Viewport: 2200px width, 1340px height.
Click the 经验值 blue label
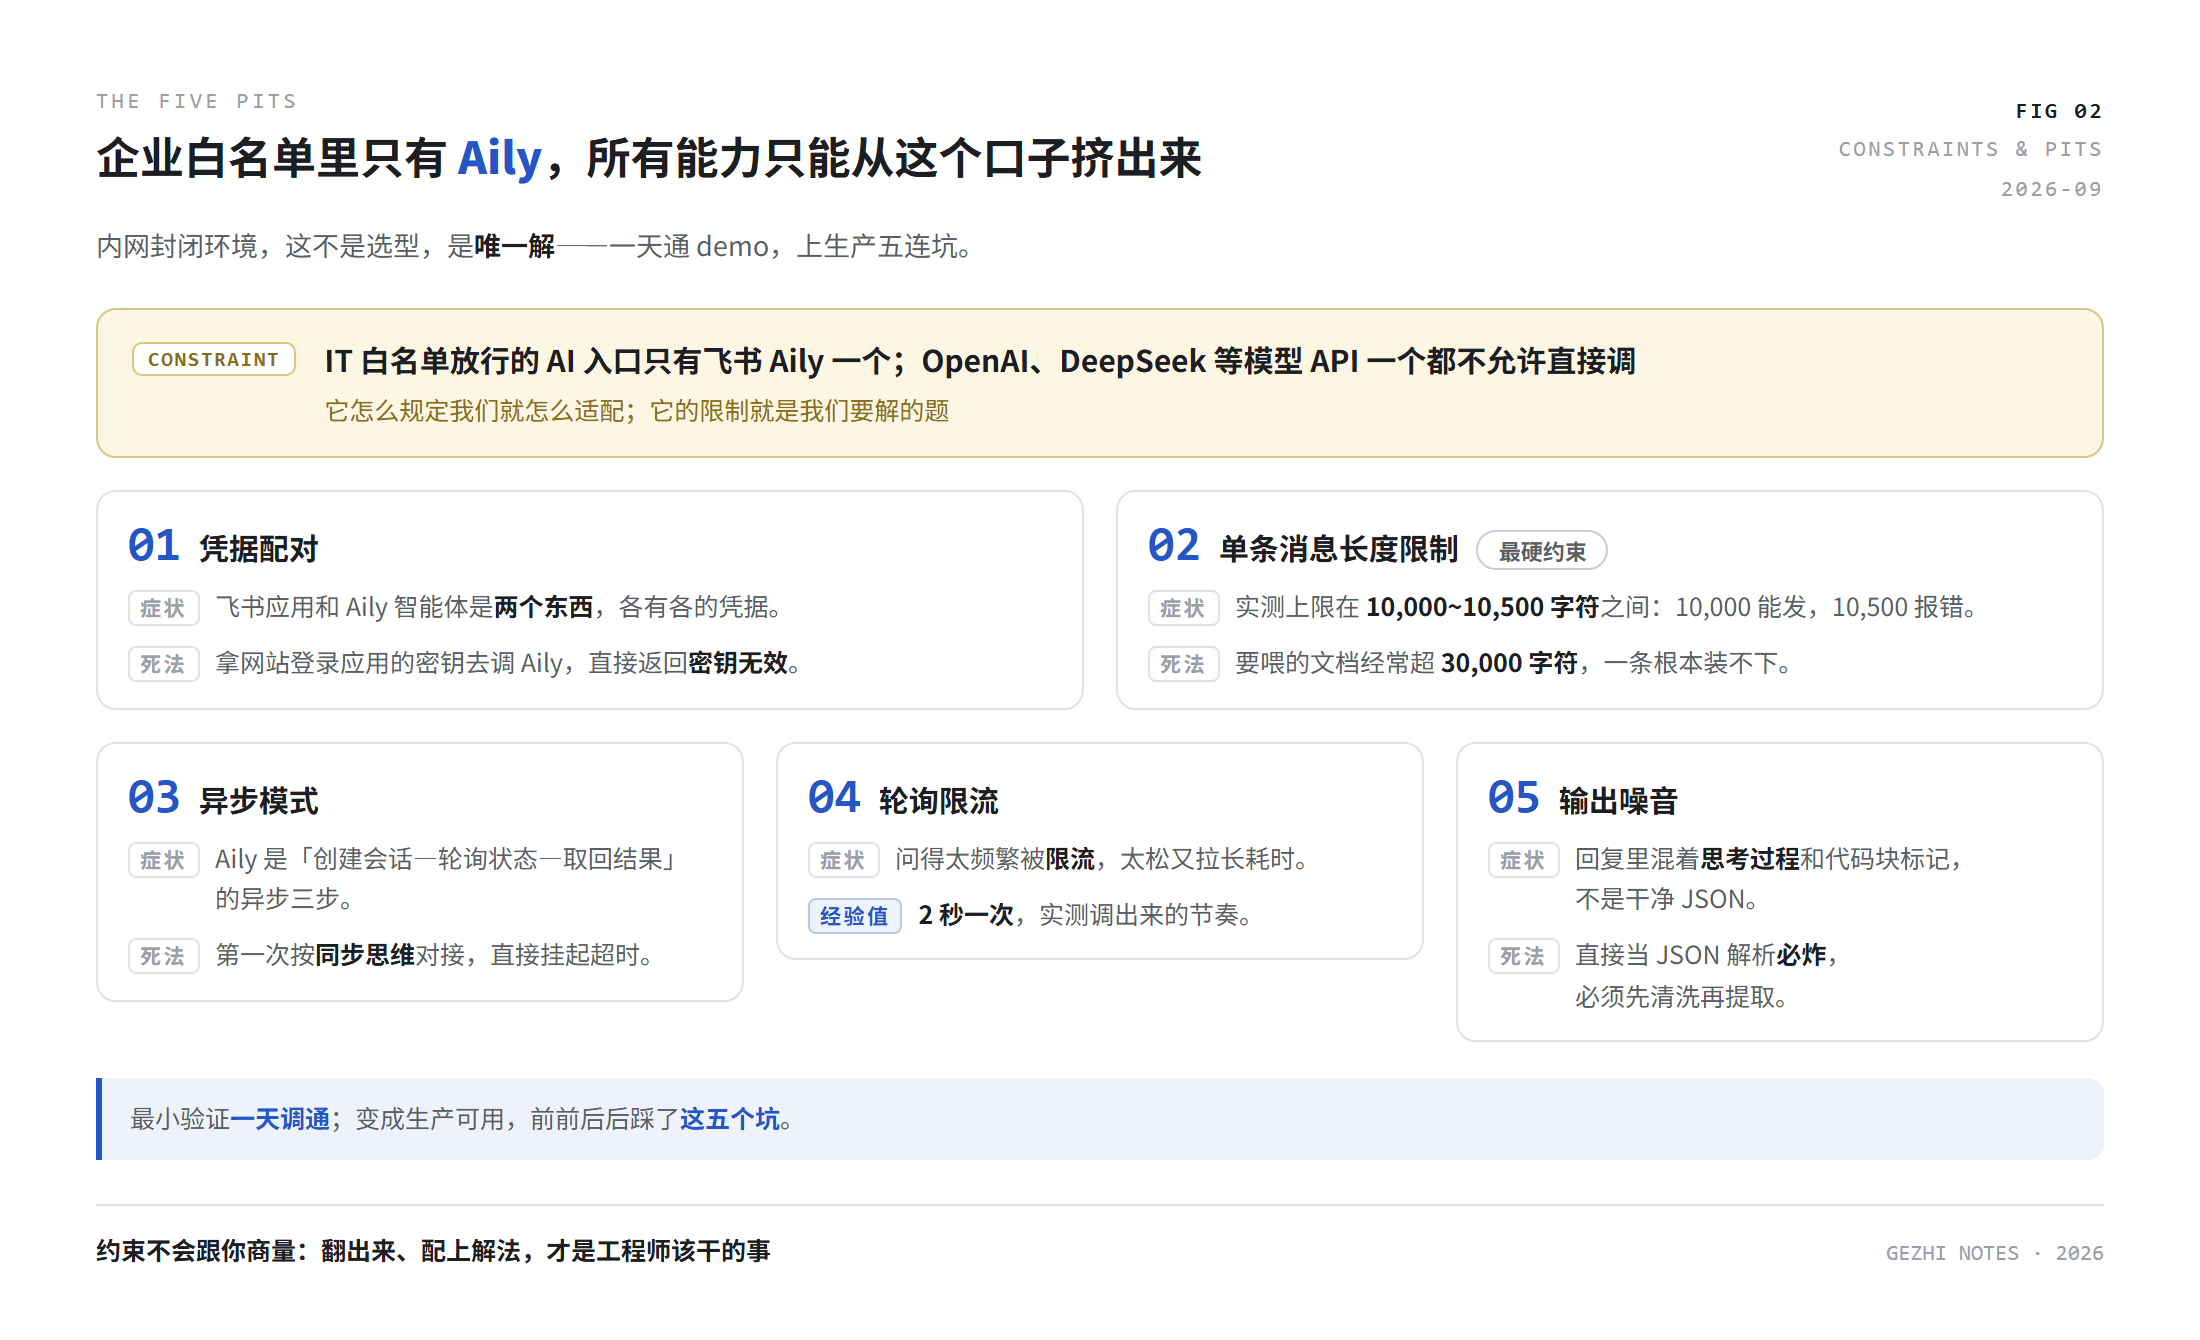pos(854,915)
